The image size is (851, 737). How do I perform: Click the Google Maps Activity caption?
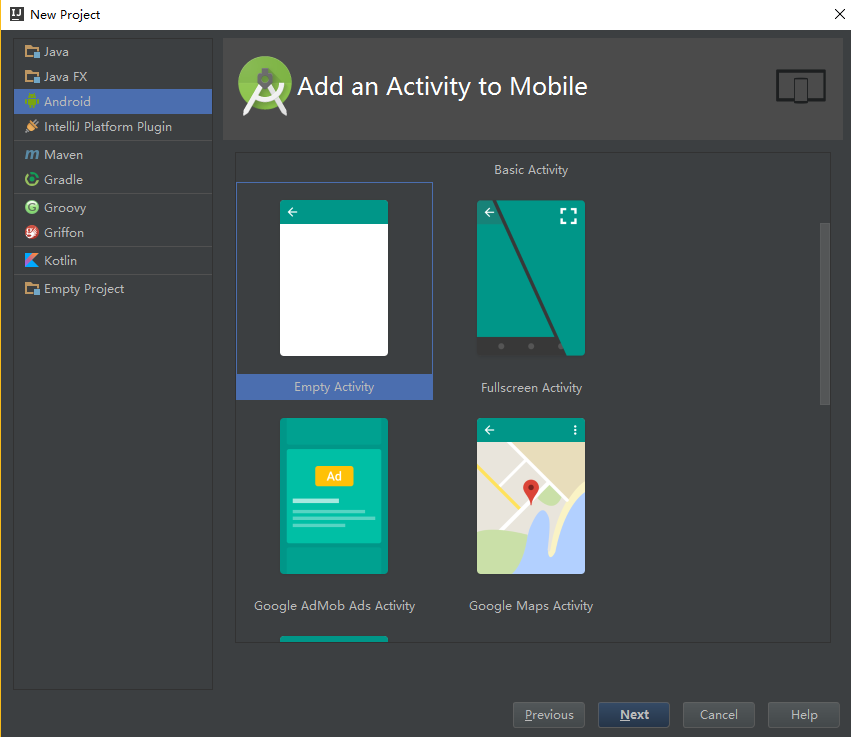pyautogui.click(x=531, y=606)
